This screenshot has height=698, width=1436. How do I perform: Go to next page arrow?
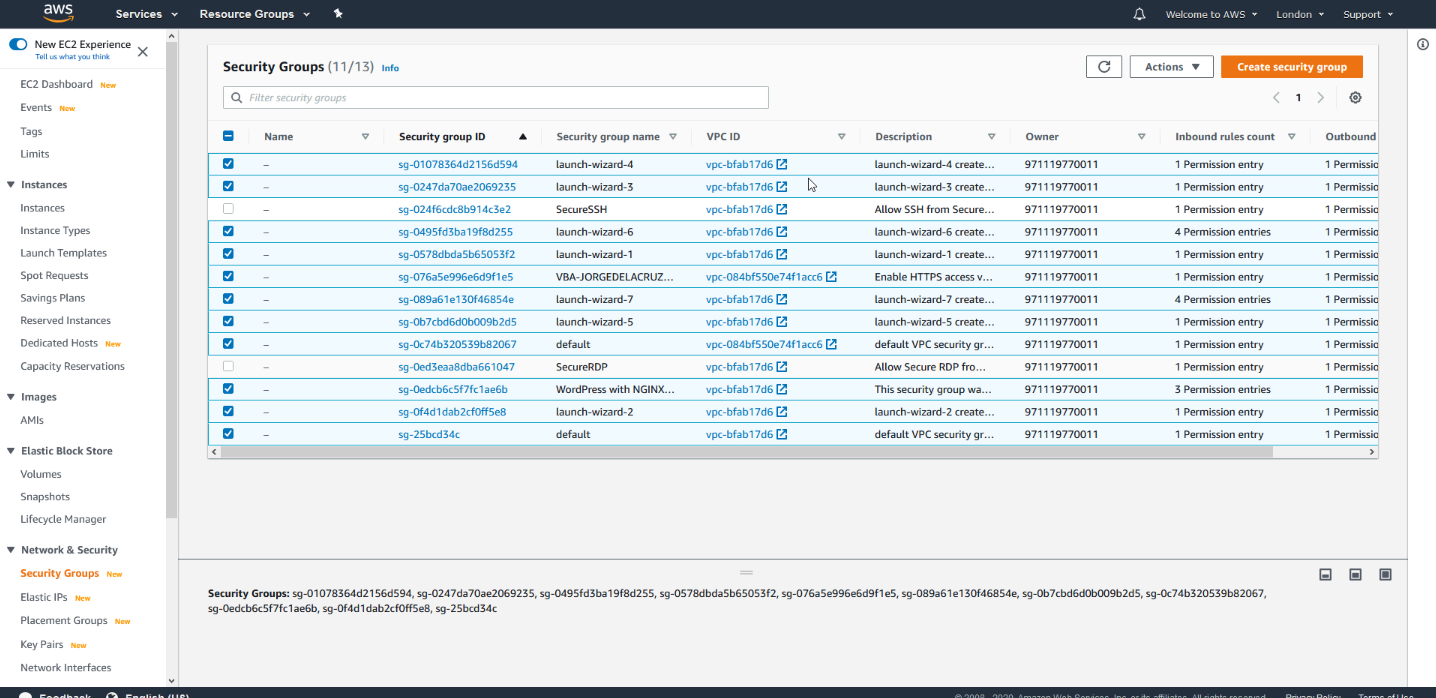[x=1321, y=98]
